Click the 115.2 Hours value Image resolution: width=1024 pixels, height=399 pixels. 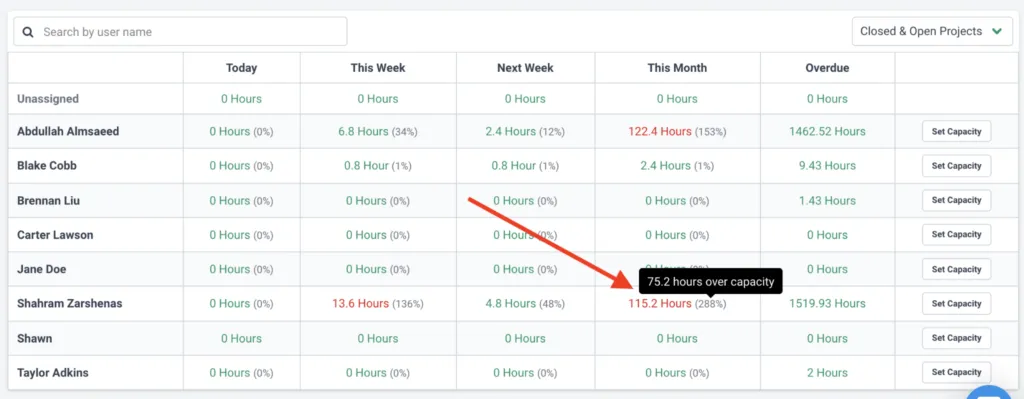tap(660, 304)
